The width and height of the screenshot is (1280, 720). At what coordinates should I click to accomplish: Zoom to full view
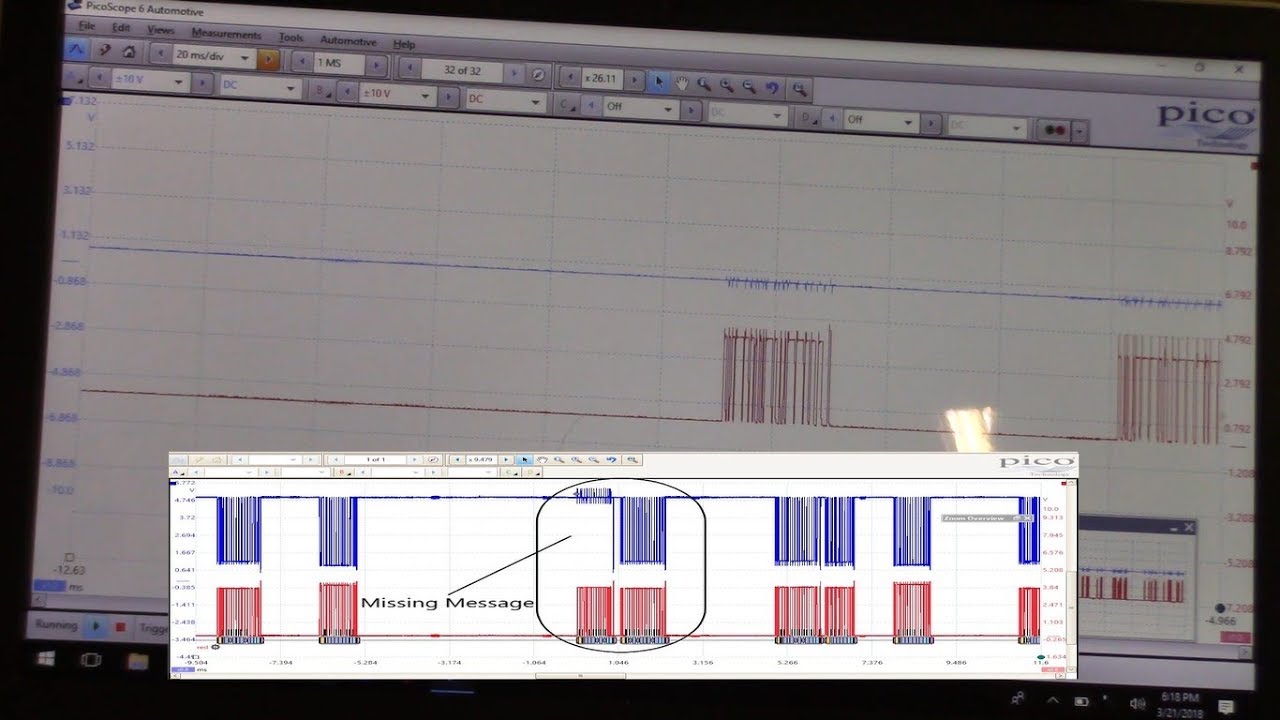(800, 90)
